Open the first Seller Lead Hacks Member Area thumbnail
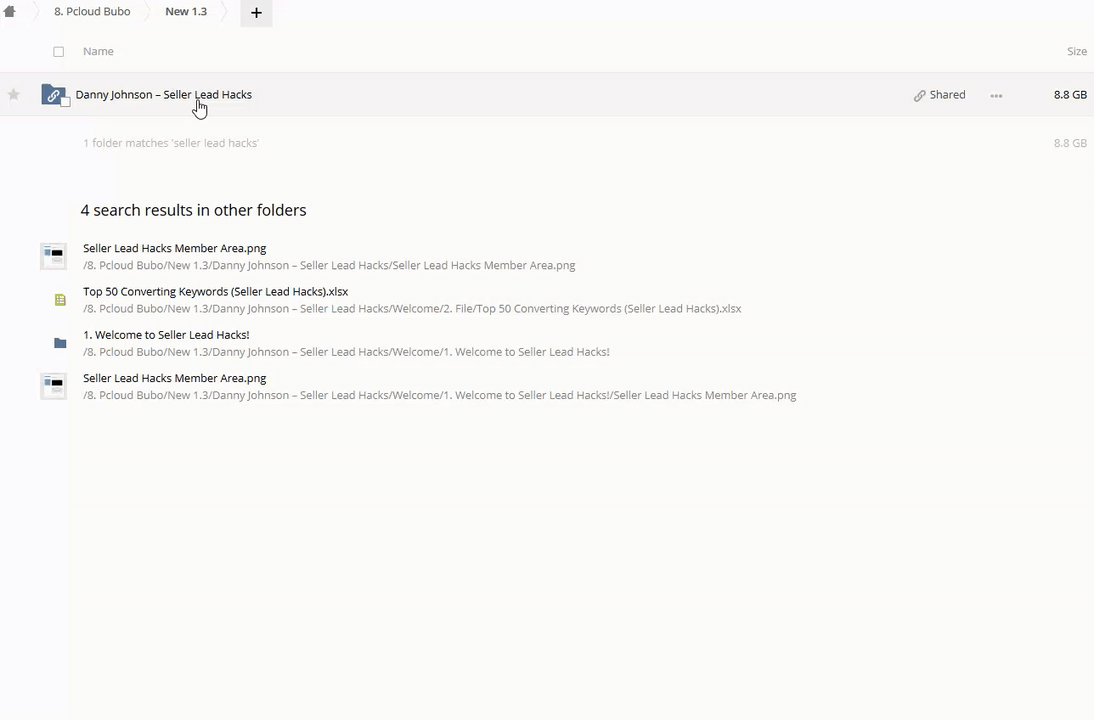Screen dimensions: 1094x720 (53, 256)
